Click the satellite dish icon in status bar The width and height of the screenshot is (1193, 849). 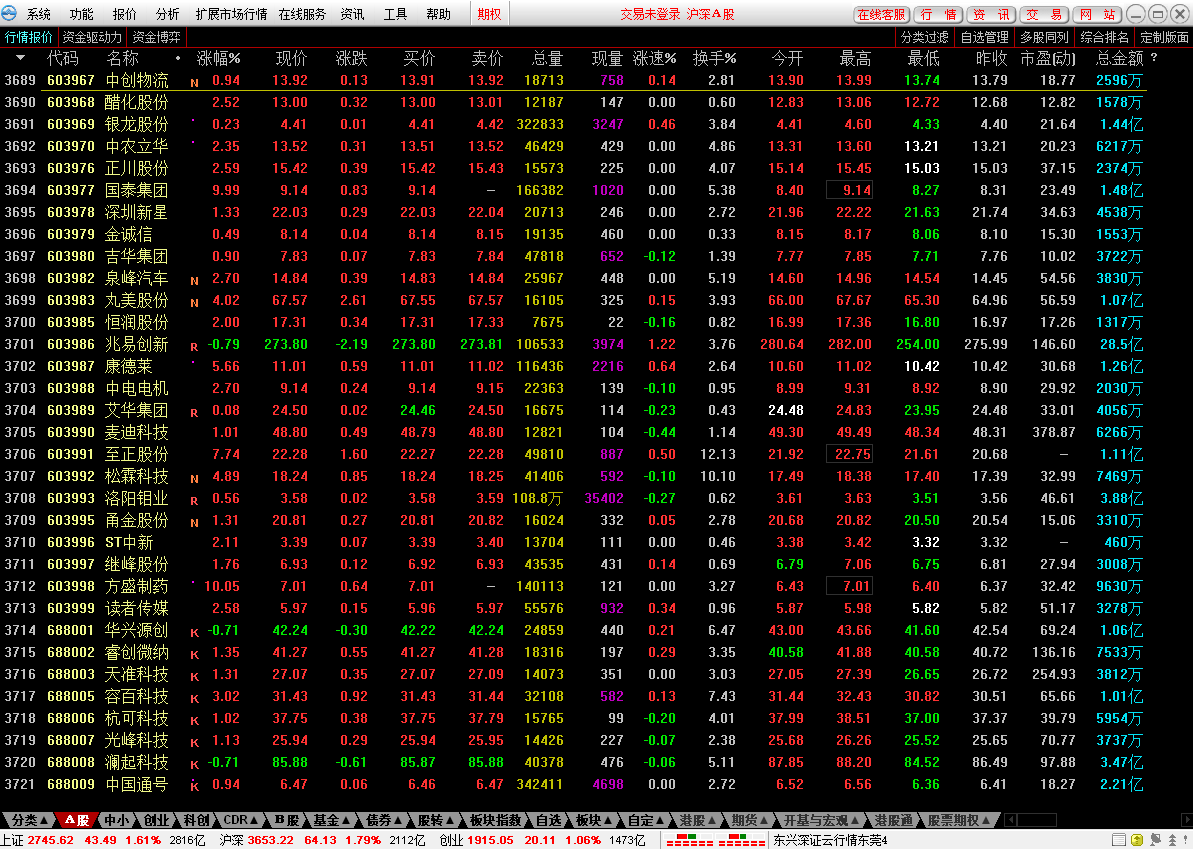1155,840
